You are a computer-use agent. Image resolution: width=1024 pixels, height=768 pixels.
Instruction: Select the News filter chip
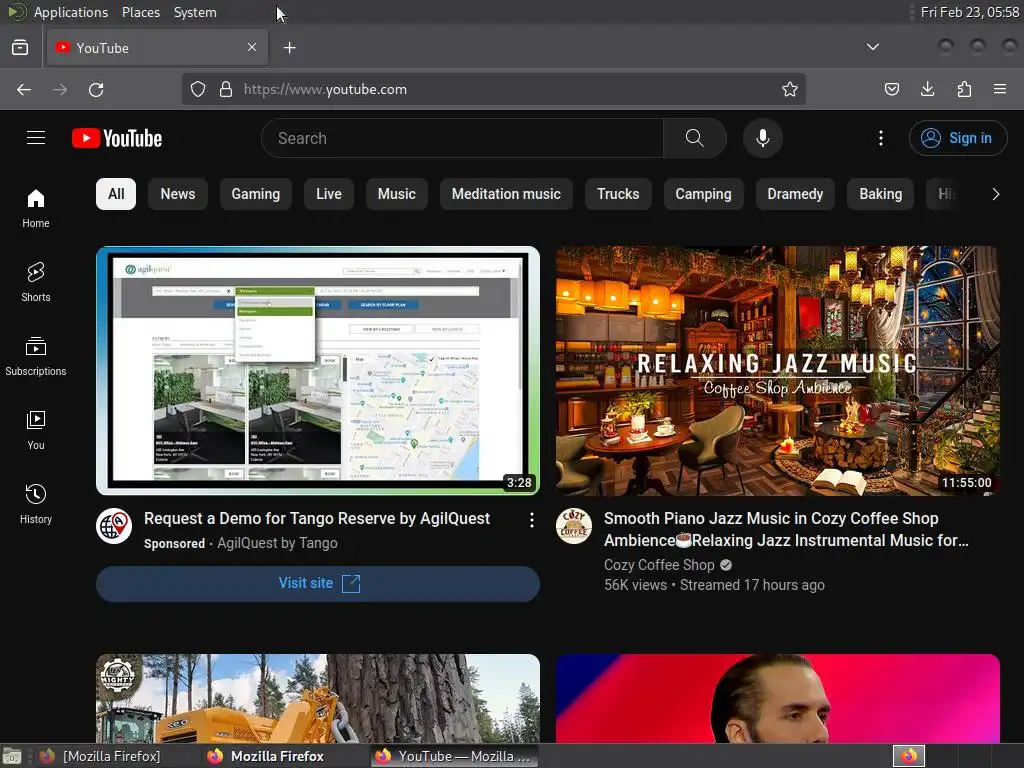(x=178, y=194)
